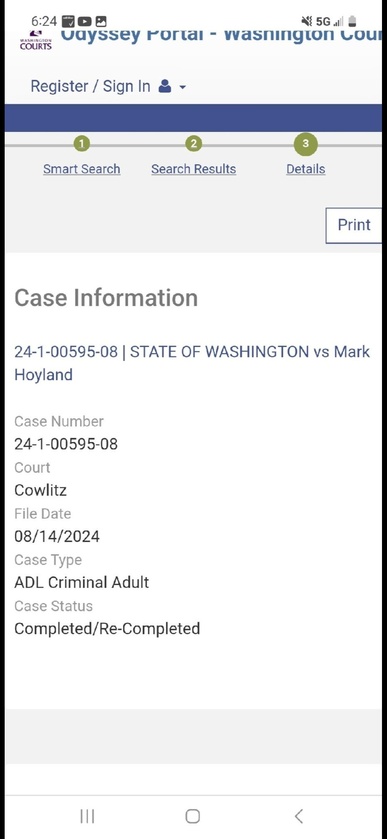The width and height of the screenshot is (387, 839).
Task: Tap Android home navigation button
Action: pos(193,816)
